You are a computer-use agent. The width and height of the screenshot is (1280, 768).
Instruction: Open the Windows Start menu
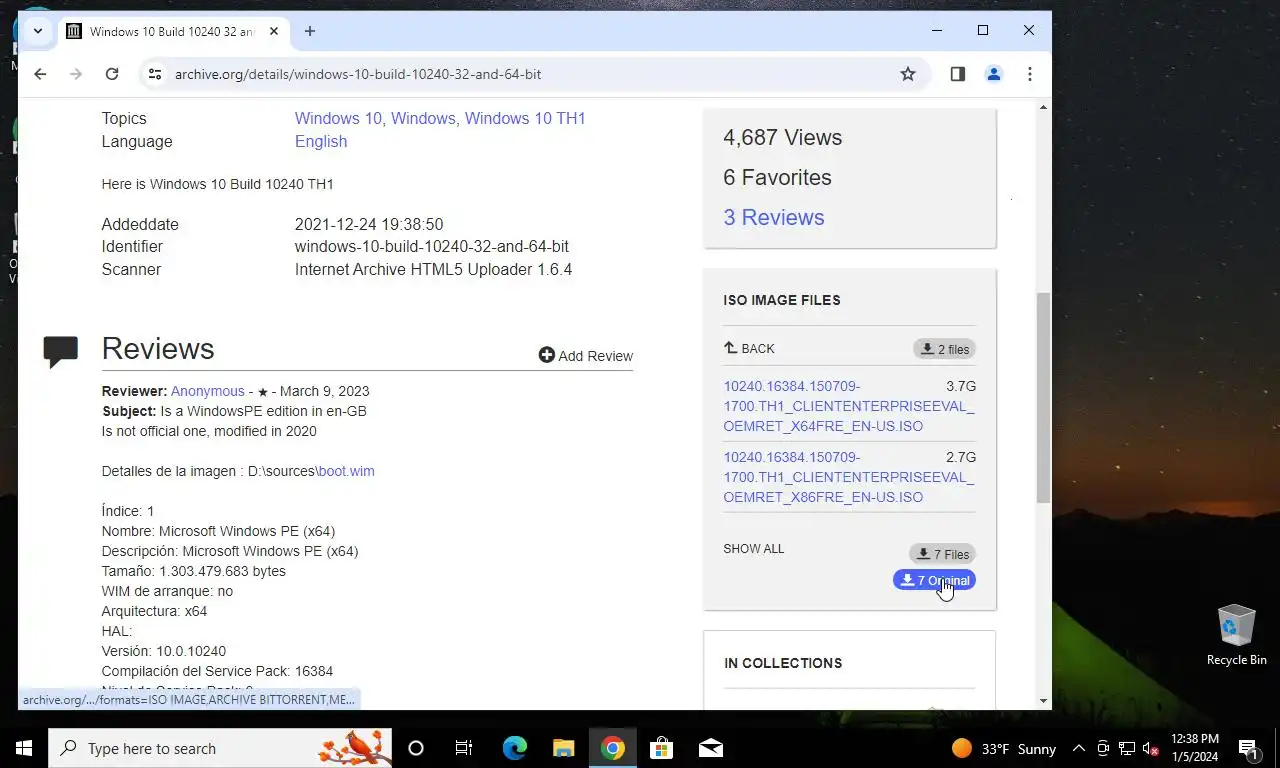point(24,748)
